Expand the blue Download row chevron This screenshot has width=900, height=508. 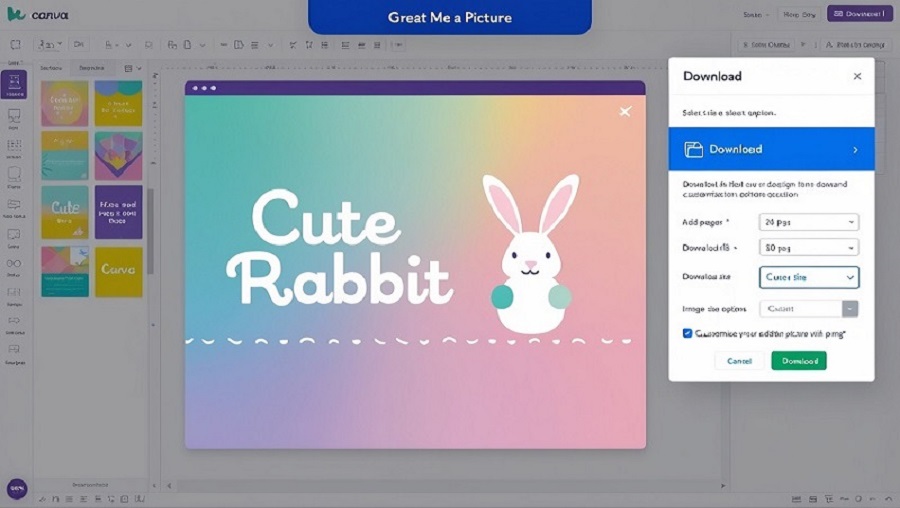coord(855,150)
